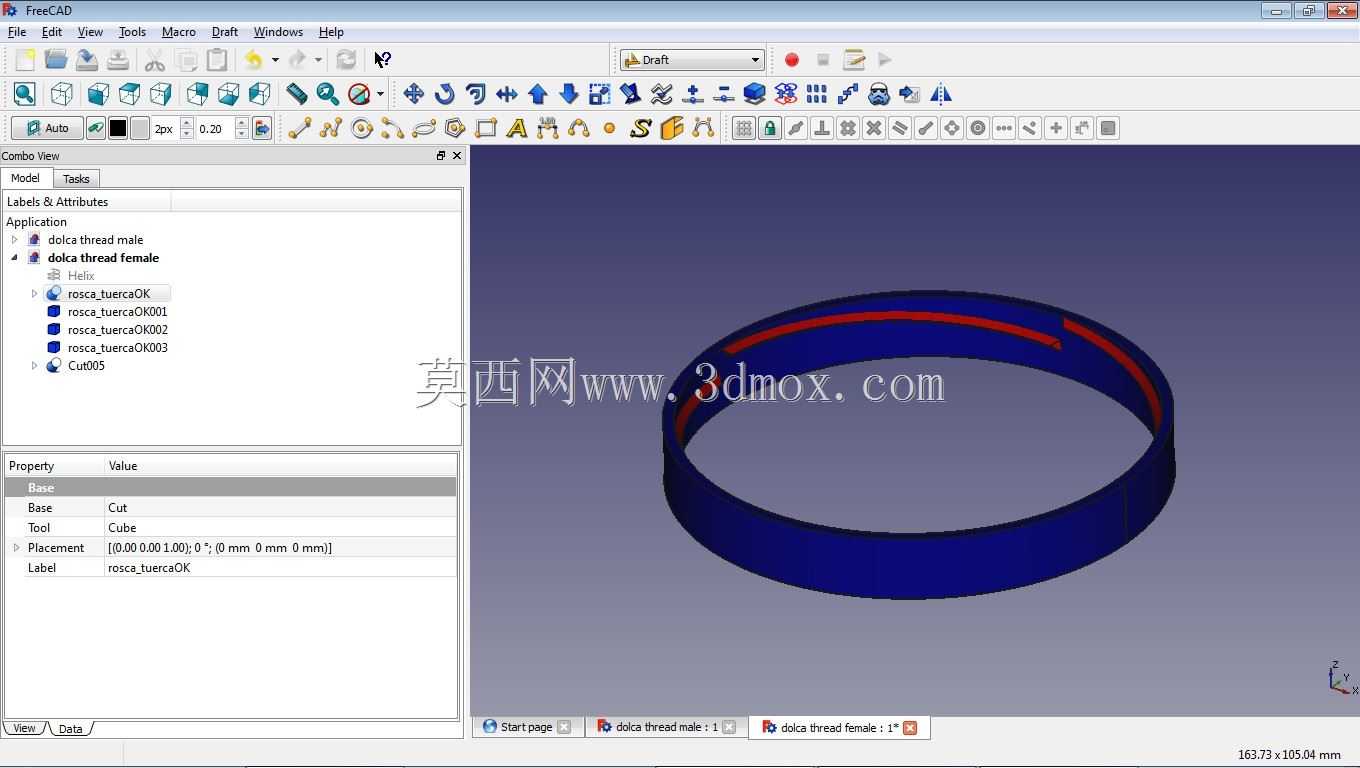Viewport: 1360px width, 768px height.
Task: Open a file using the folder icon
Action: 56,60
